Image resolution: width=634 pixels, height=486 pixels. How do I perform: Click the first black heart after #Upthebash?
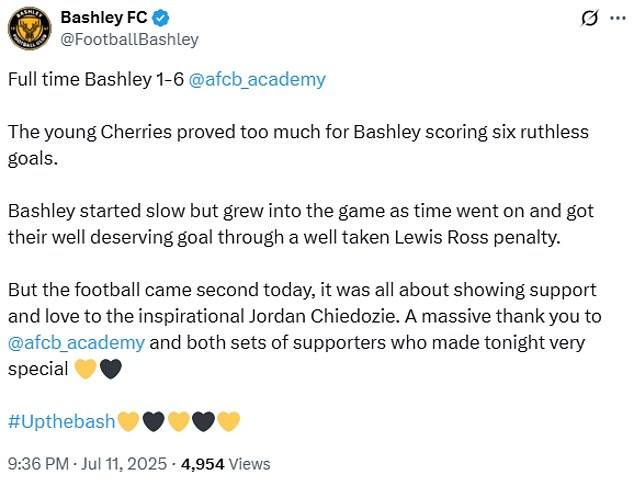(x=153, y=422)
